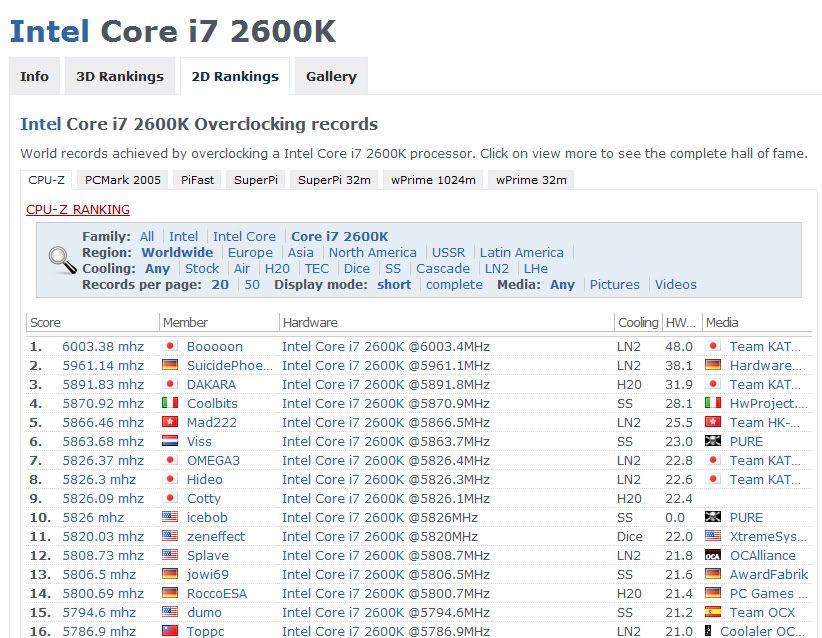Screen dimensions: 822x638
Task: Show 50 records per page
Action: coord(252,285)
